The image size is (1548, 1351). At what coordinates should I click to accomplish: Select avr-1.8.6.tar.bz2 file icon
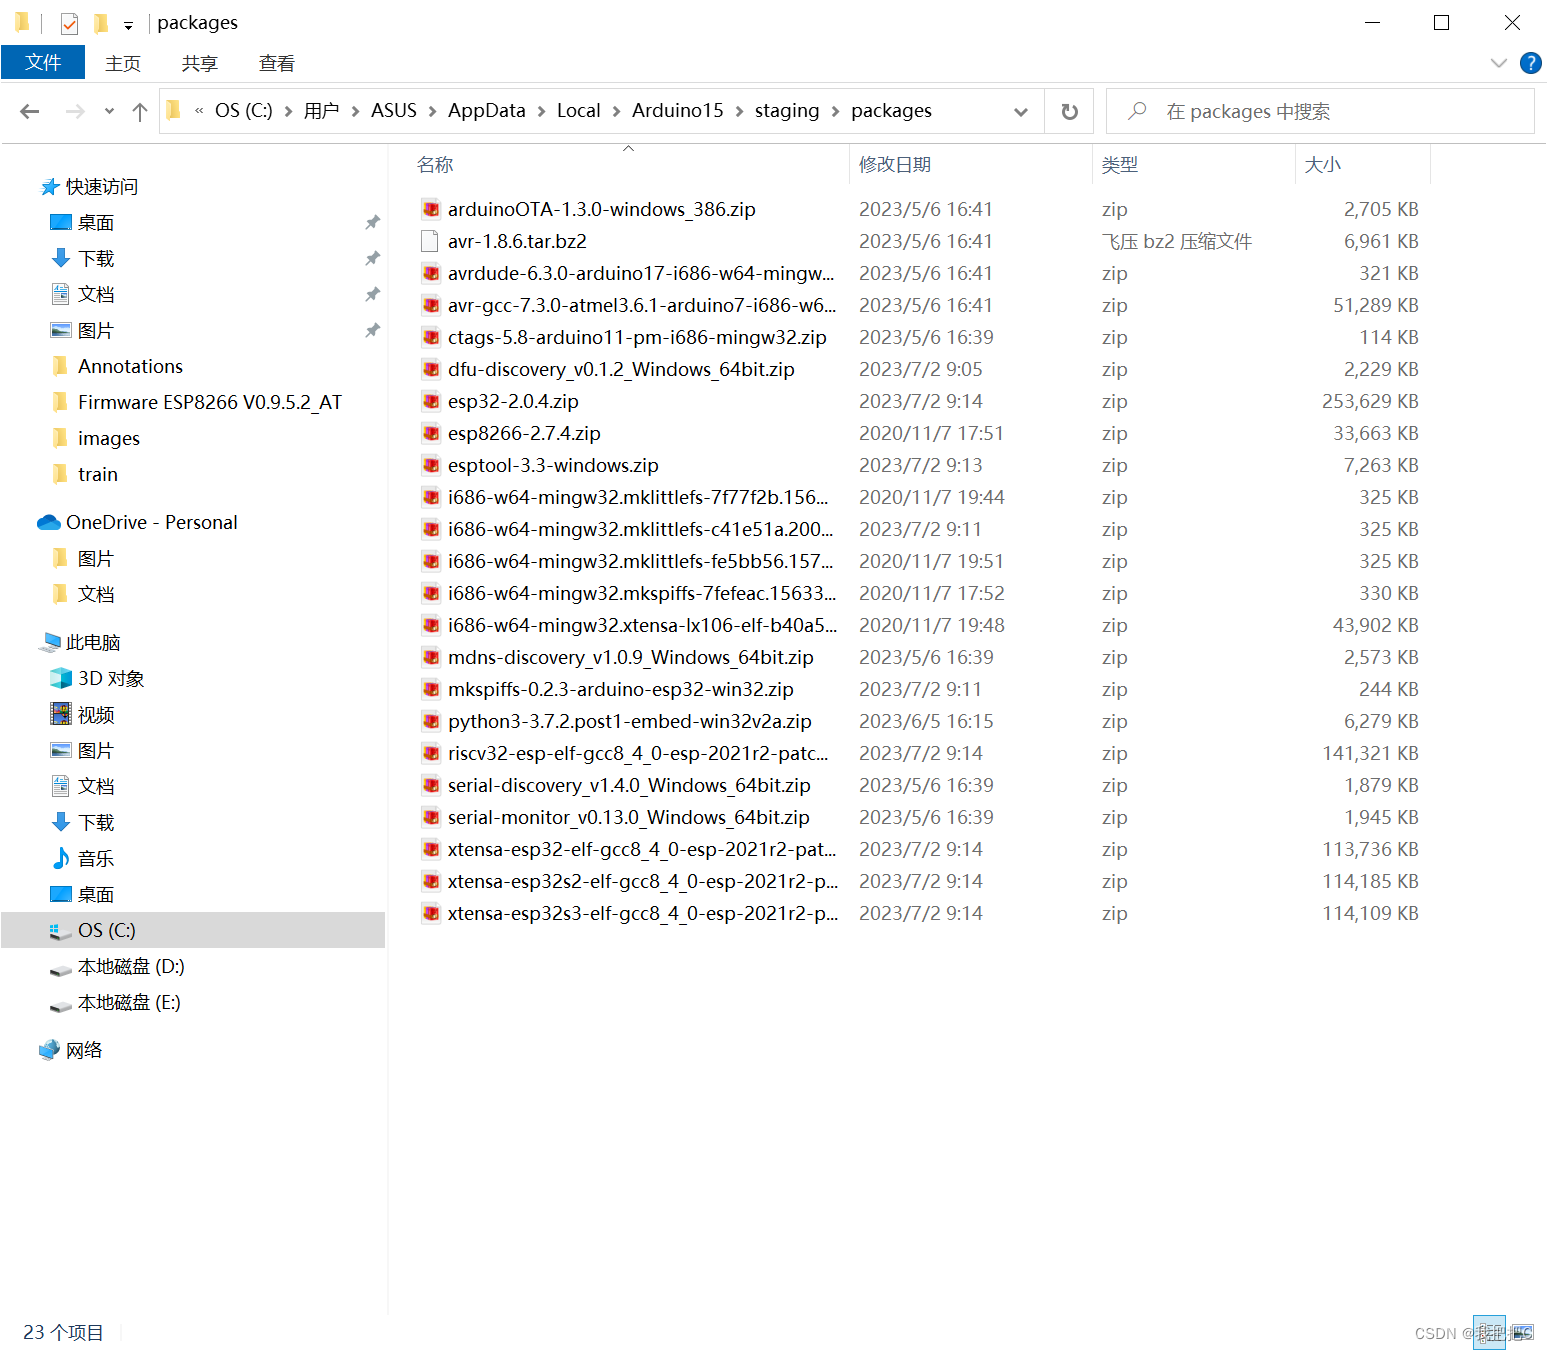point(430,241)
